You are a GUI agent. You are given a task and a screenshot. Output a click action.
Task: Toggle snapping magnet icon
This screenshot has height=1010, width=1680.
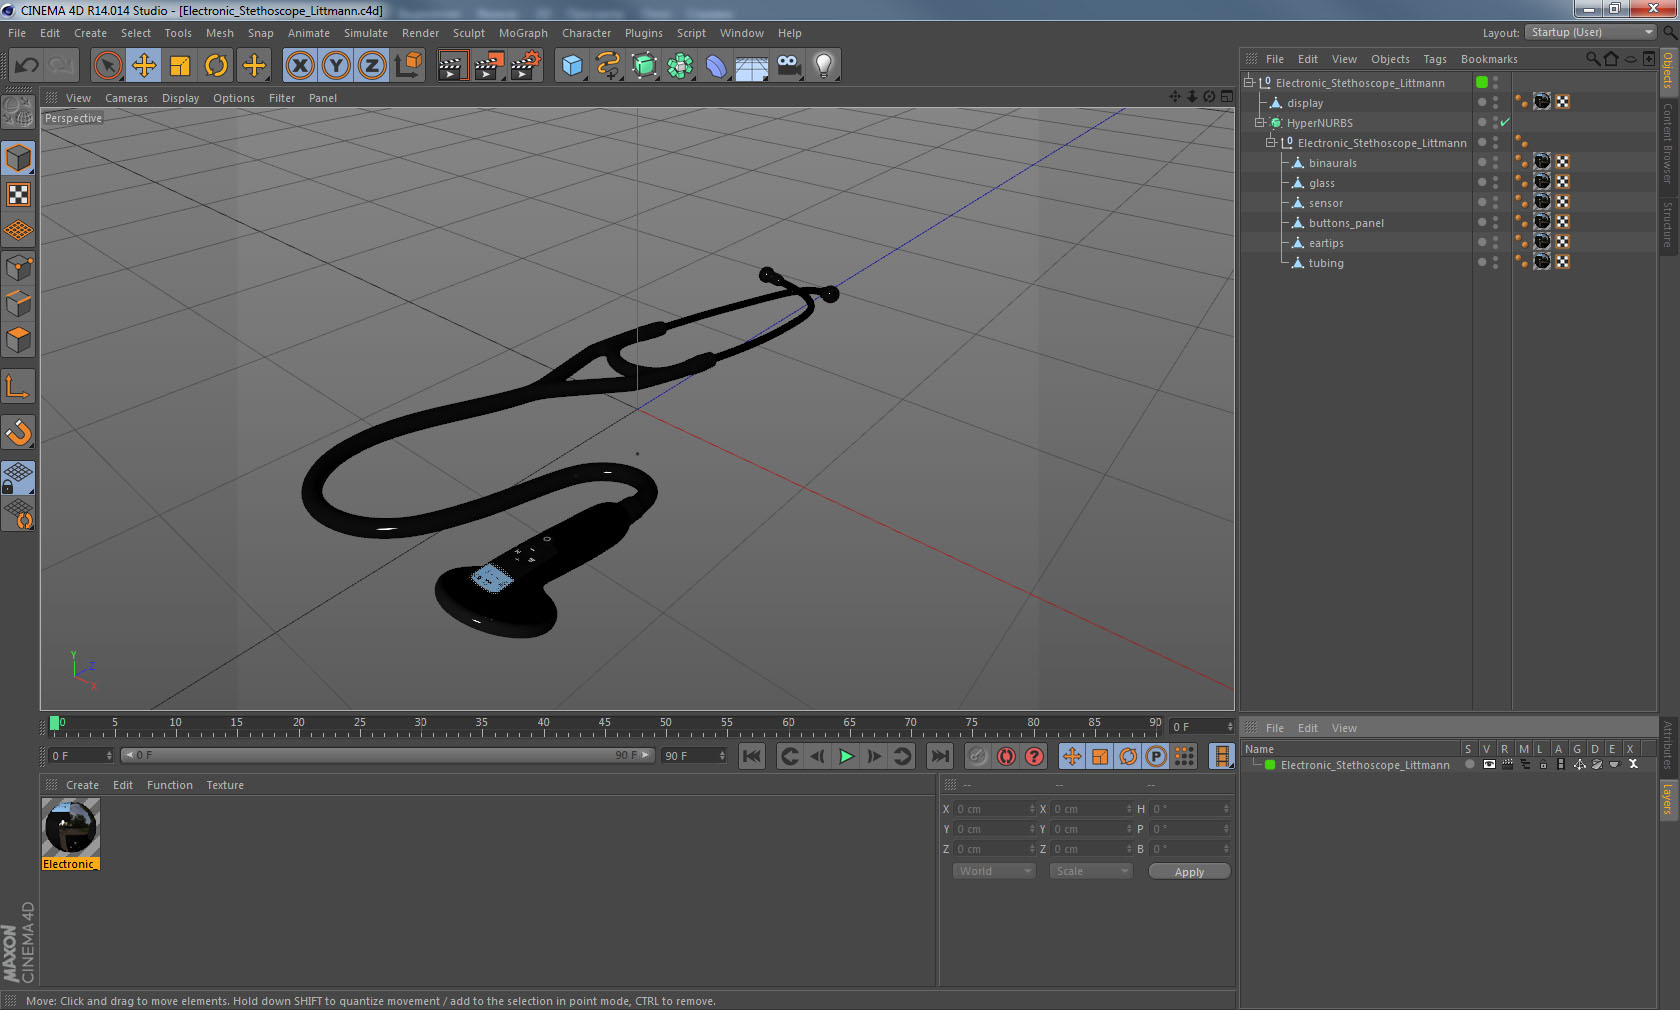[18, 432]
